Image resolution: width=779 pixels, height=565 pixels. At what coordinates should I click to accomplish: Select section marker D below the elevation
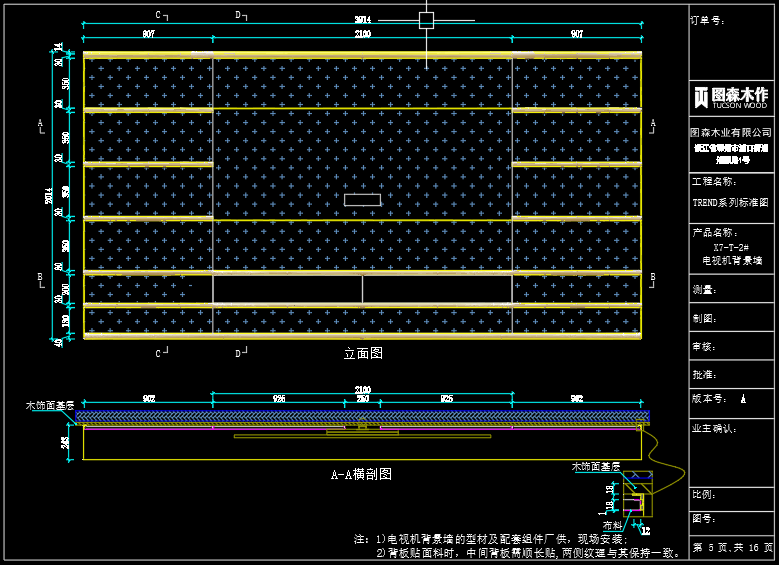tap(239, 352)
